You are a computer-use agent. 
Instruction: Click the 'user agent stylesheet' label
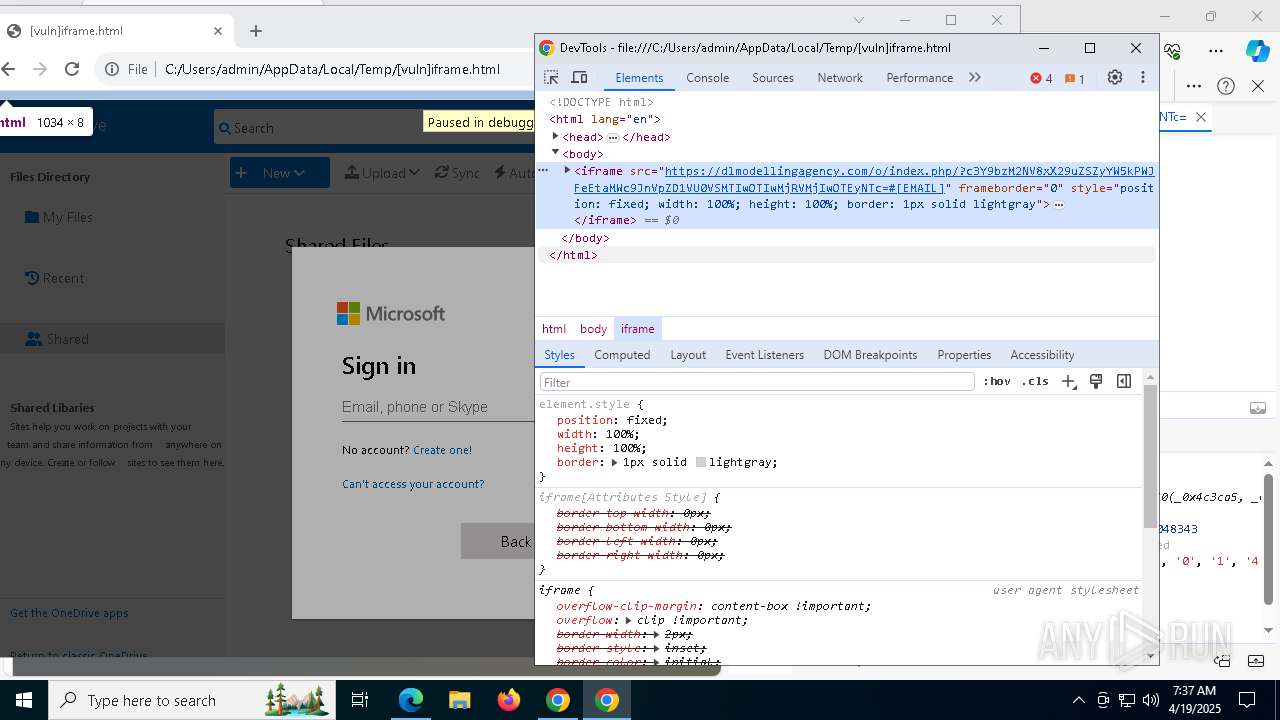(1065, 590)
